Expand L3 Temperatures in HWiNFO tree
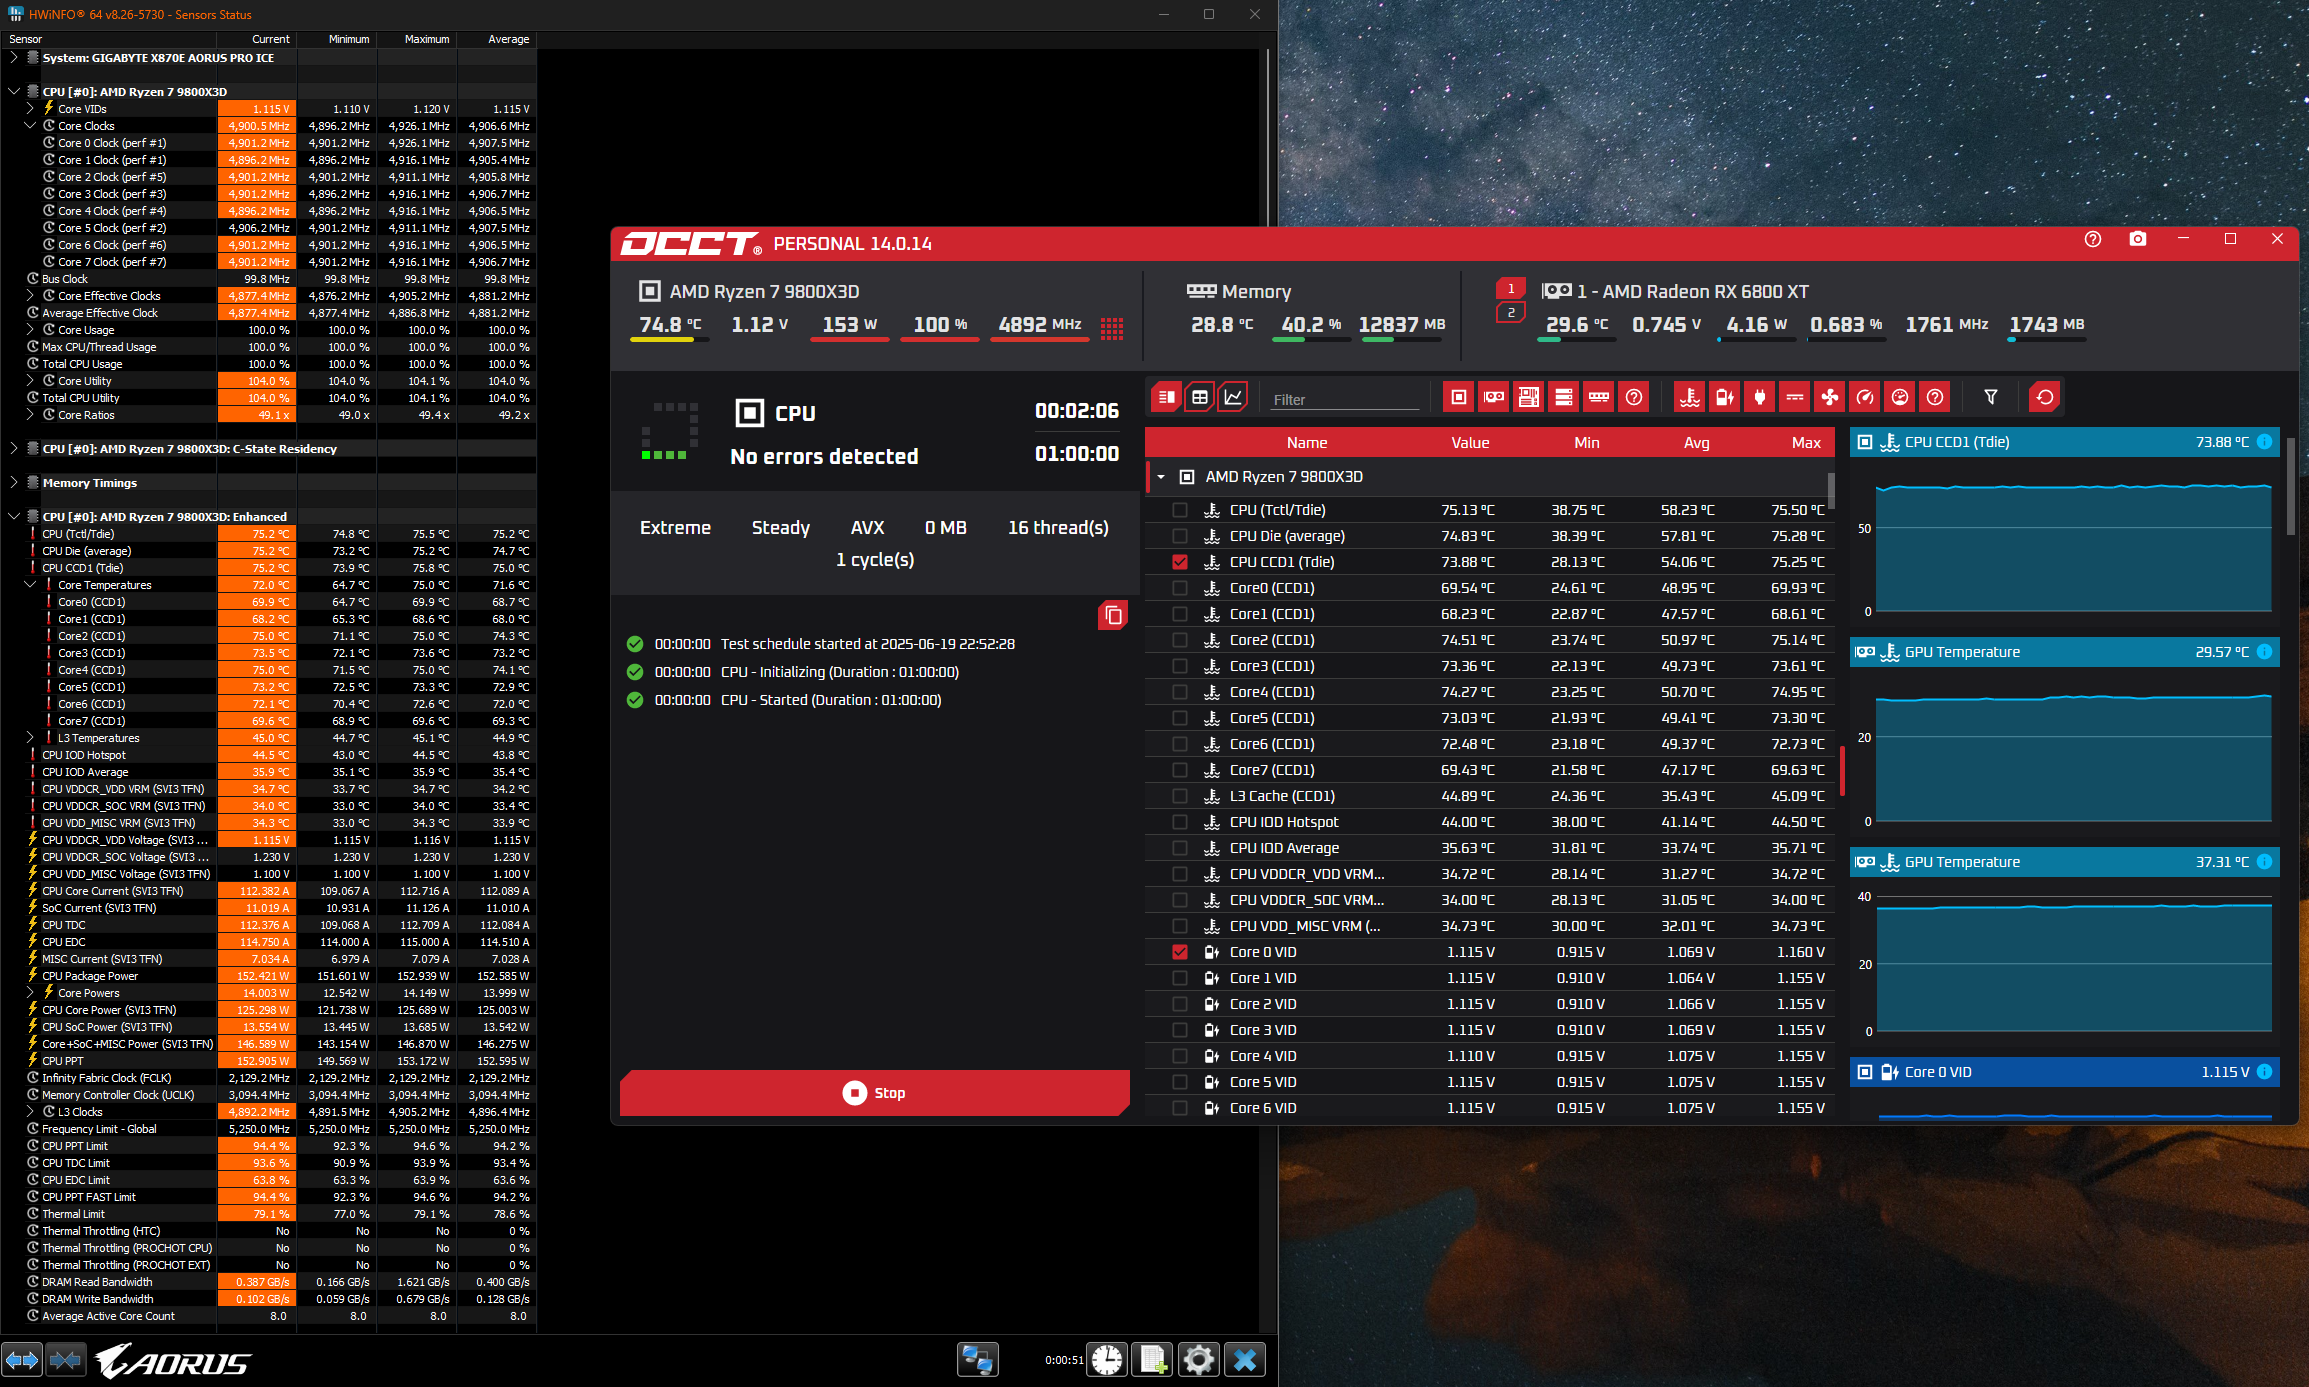The width and height of the screenshot is (2309, 1387). (30, 738)
